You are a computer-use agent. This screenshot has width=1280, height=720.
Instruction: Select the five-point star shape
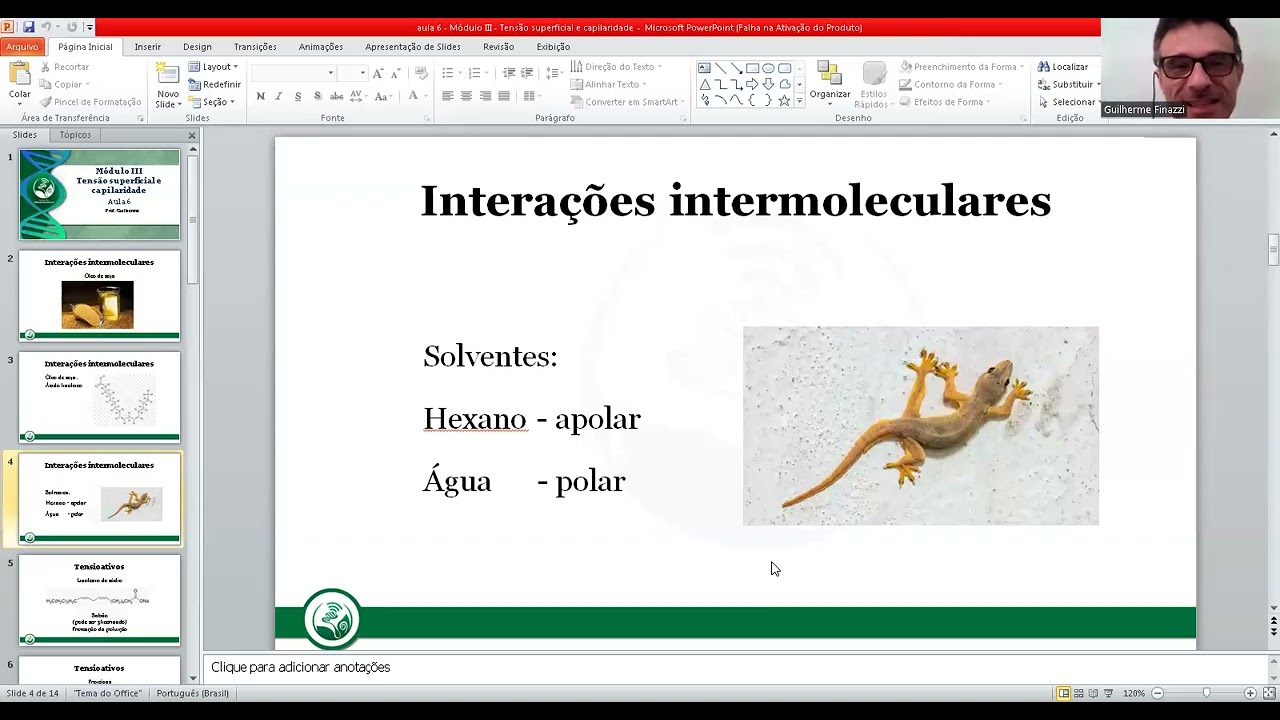click(784, 100)
